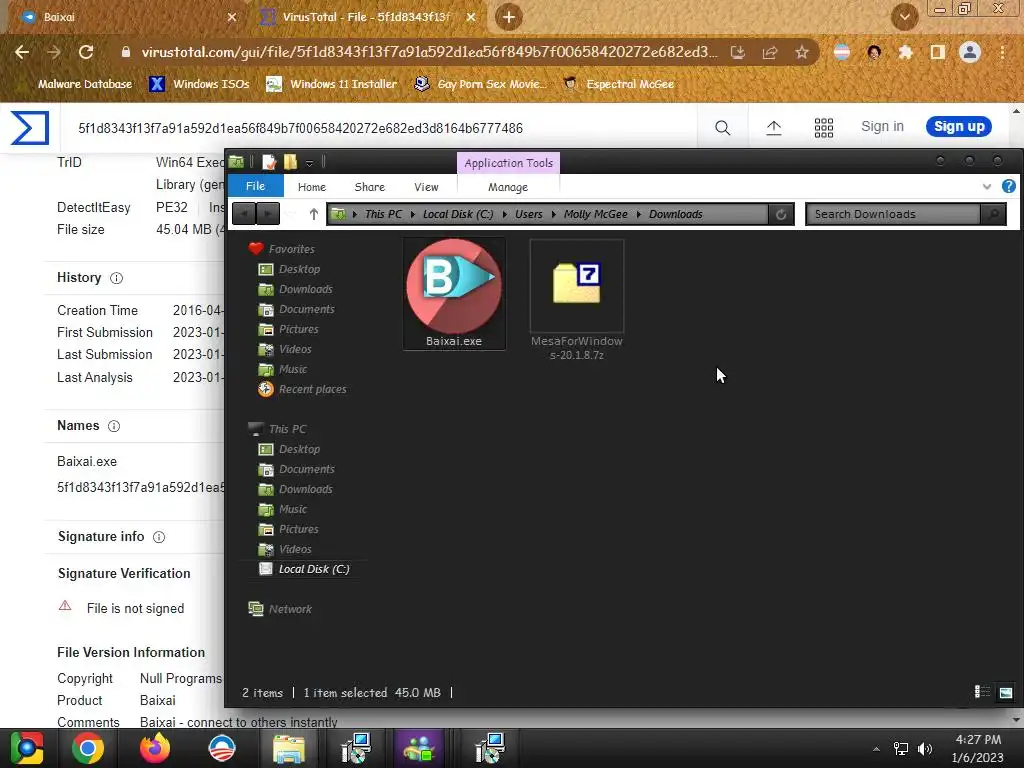Expand the Explorer ribbon chevron

[x=986, y=187]
